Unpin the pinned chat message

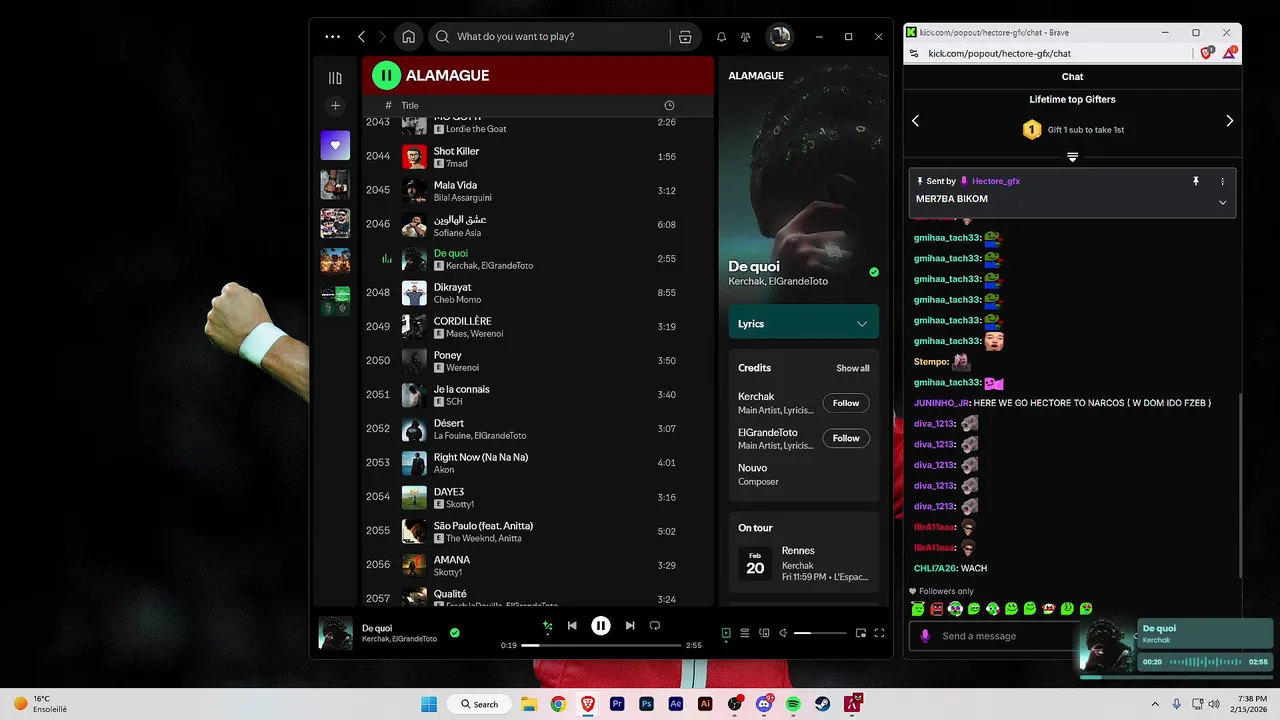(1195, 181)
